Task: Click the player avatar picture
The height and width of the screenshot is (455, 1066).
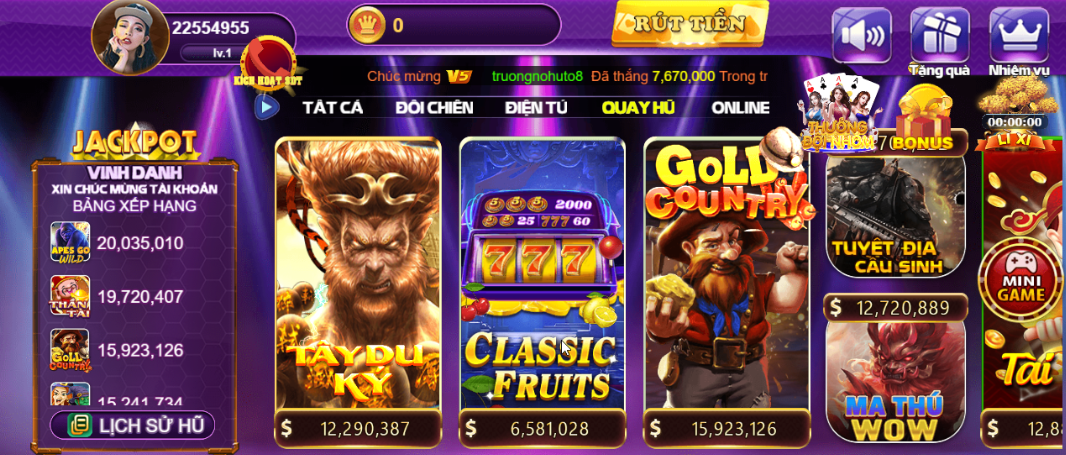Action: pyautogui.click(x=131, y=37)
